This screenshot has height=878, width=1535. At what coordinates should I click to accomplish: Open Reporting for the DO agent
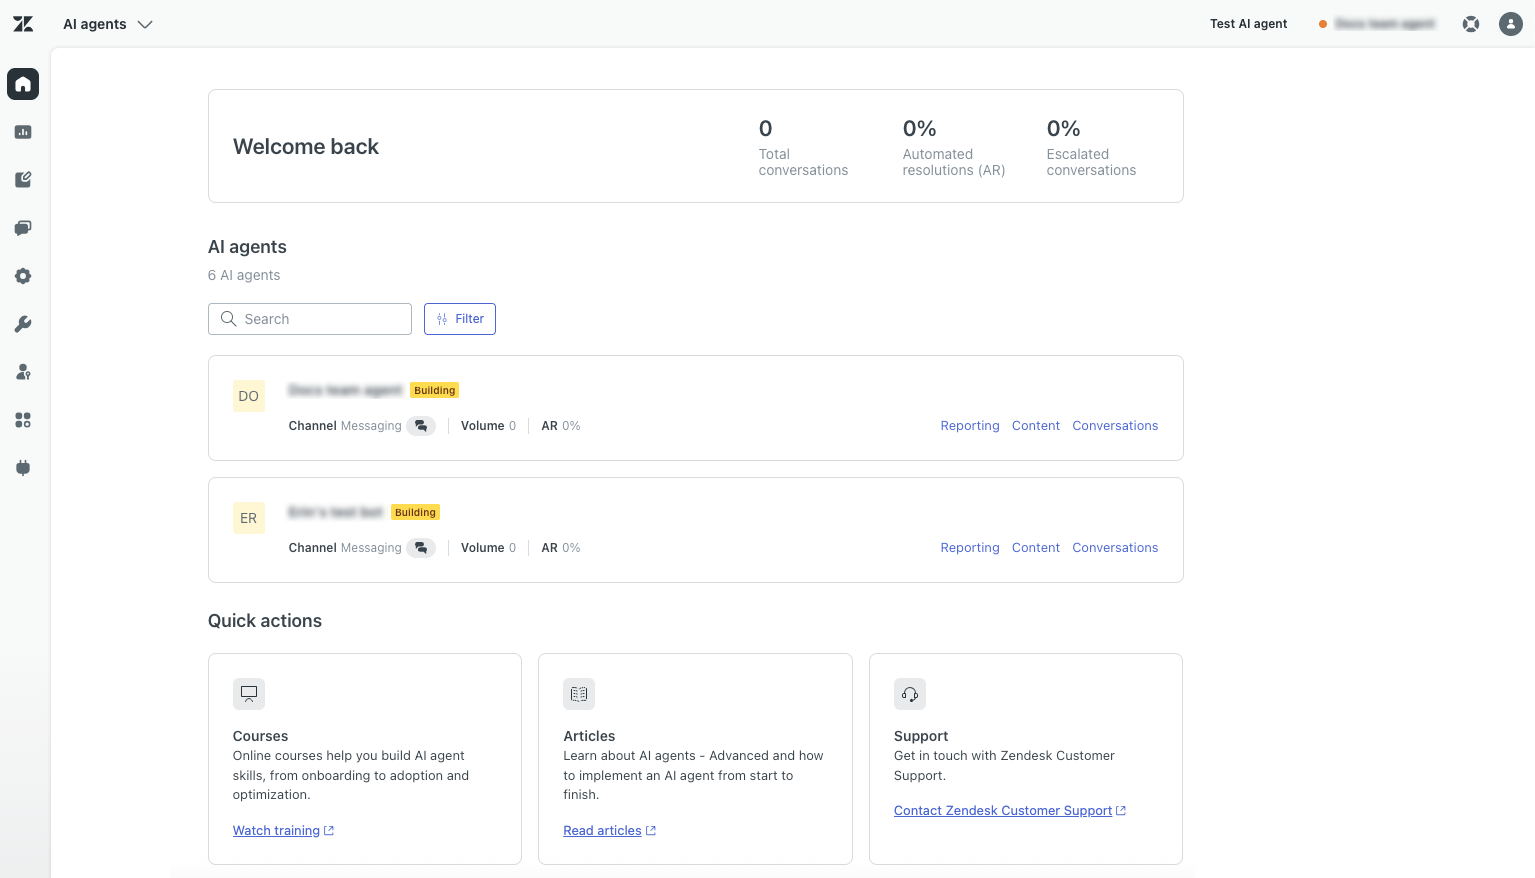[969, 426]
